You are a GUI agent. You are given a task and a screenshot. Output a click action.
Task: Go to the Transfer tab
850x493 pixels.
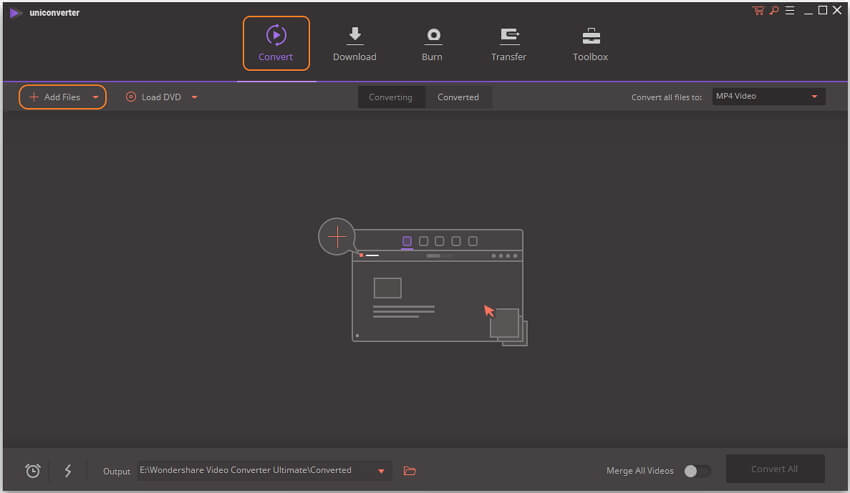[x=508, y=43]
